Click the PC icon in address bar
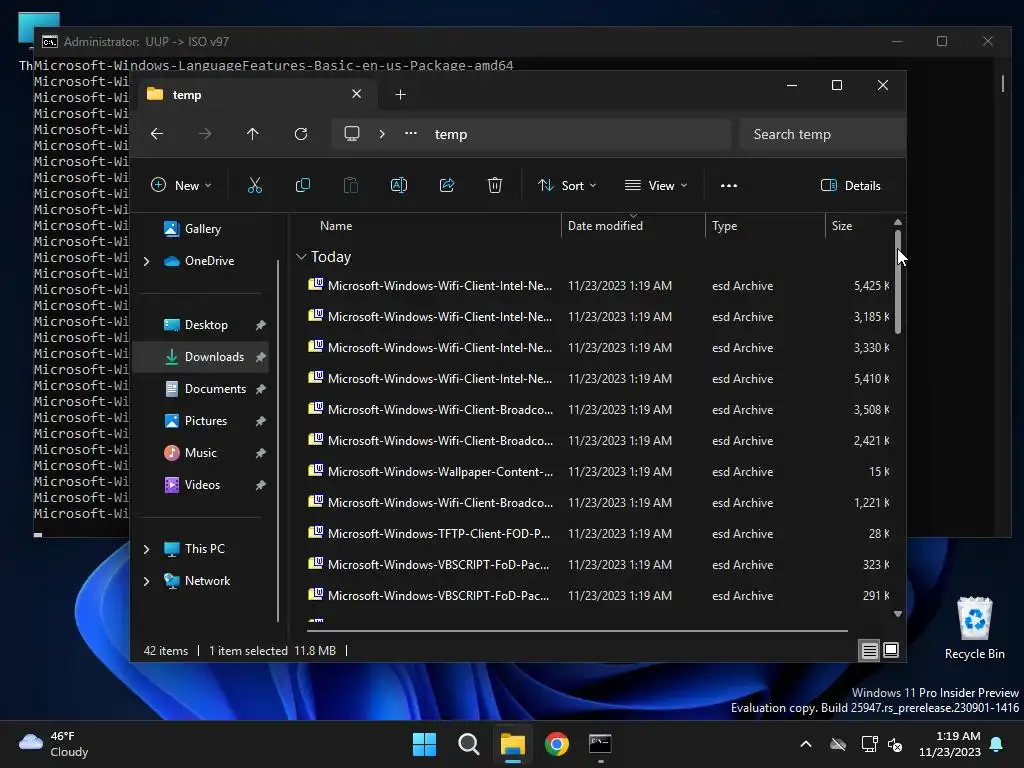The image size is (1024, 768). tap(352, 134)
